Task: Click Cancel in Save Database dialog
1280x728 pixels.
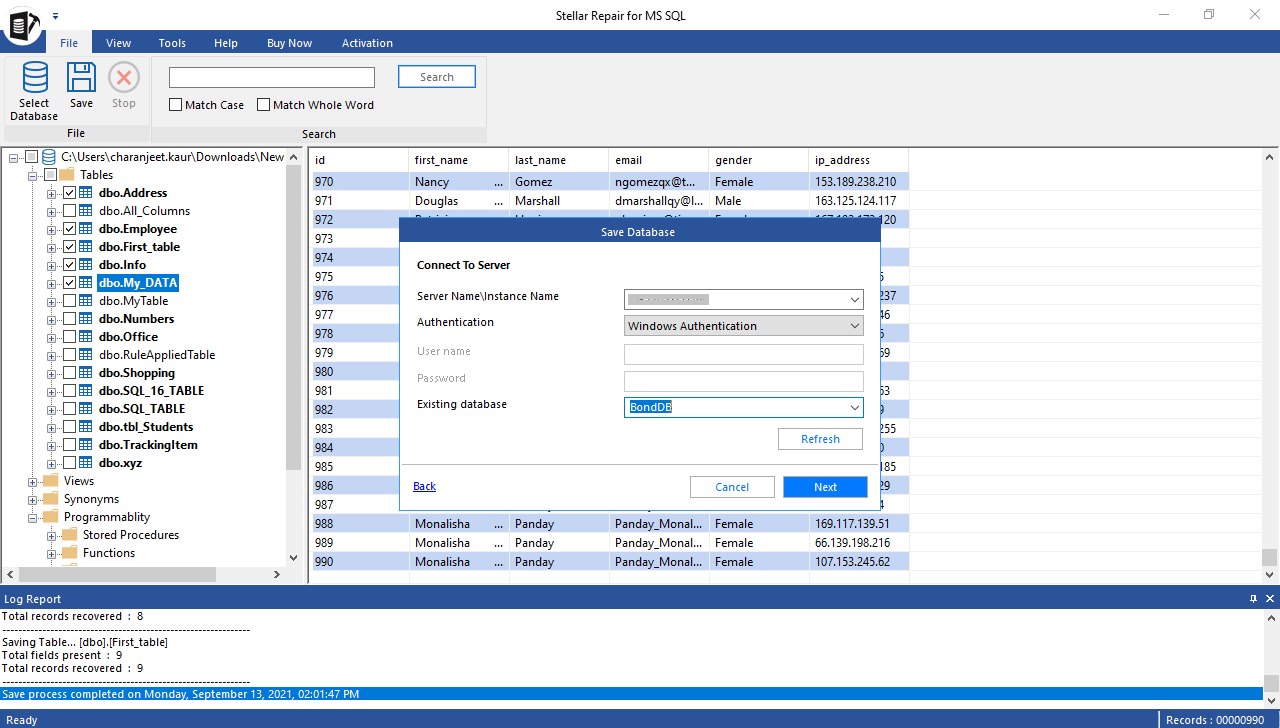Action: click(x=732, y=487)
